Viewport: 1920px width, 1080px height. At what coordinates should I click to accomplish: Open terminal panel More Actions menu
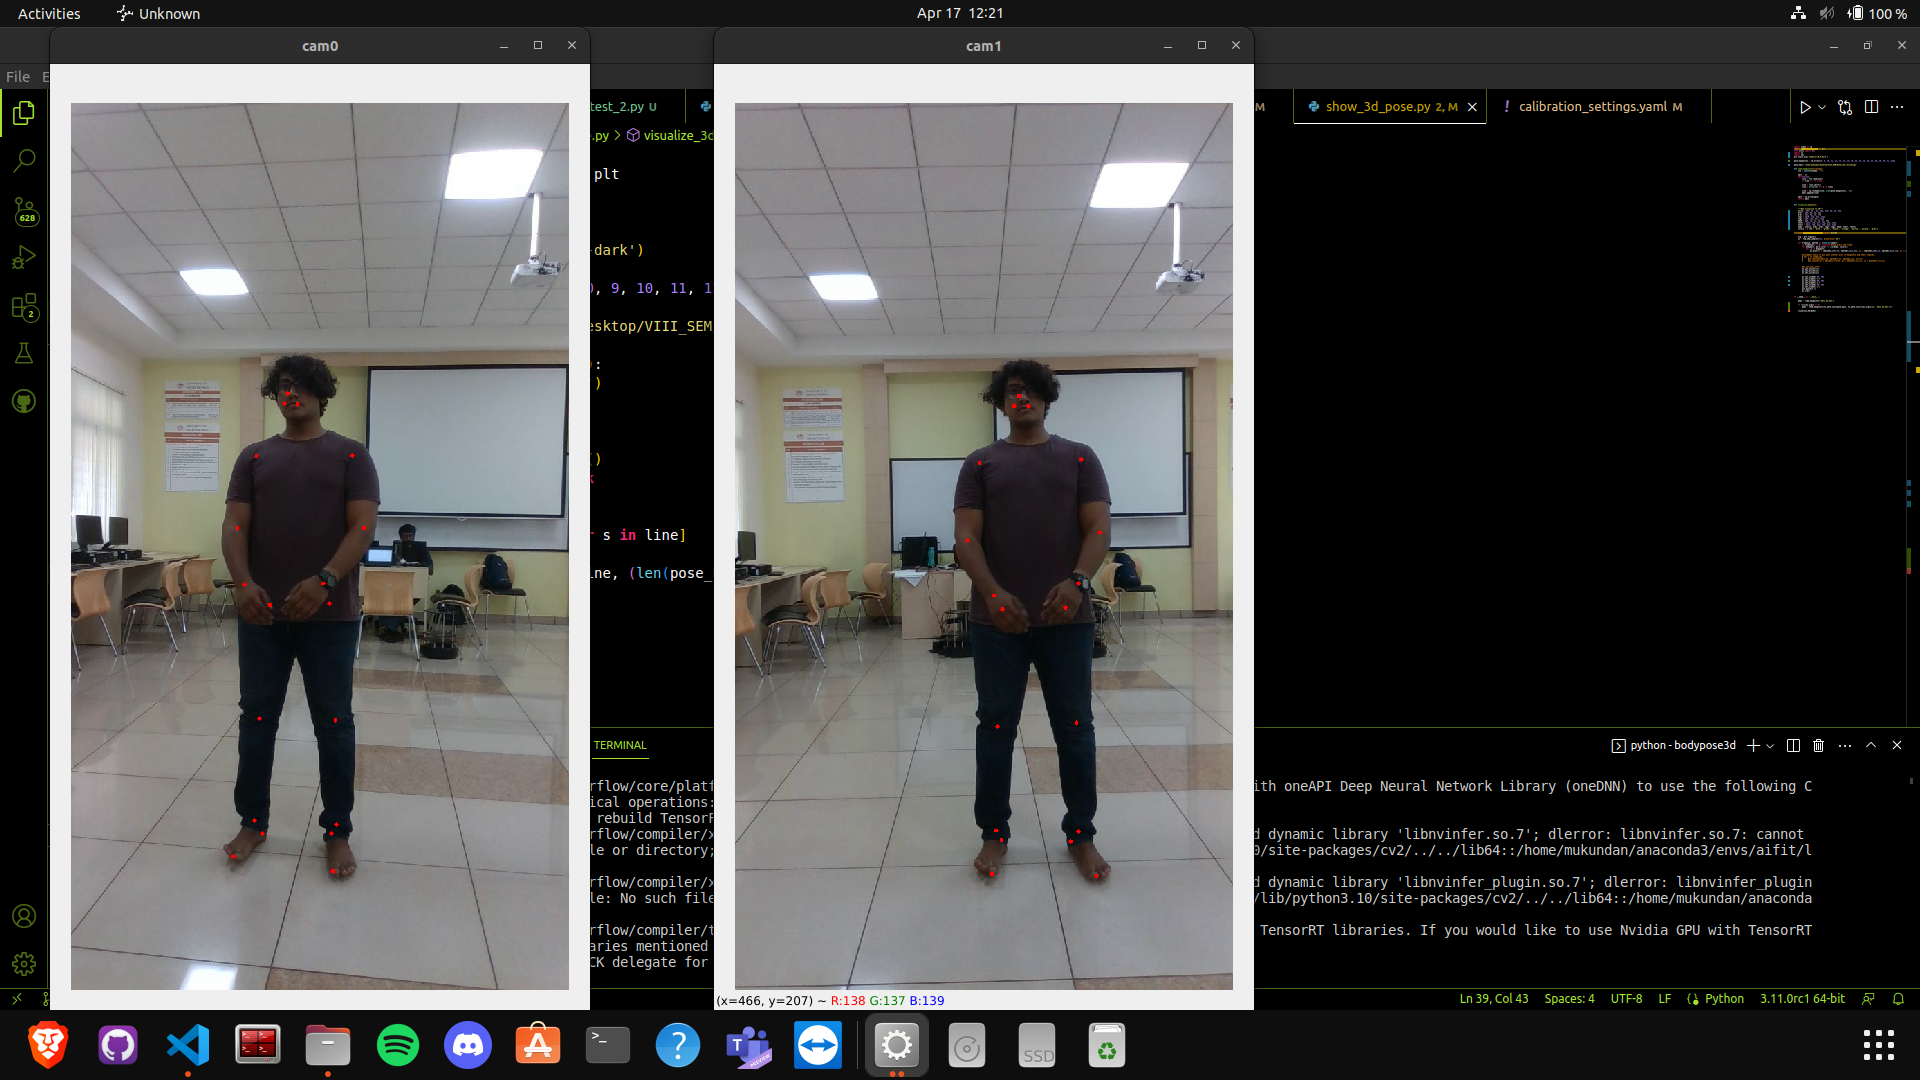click(x=1845, y=745)
